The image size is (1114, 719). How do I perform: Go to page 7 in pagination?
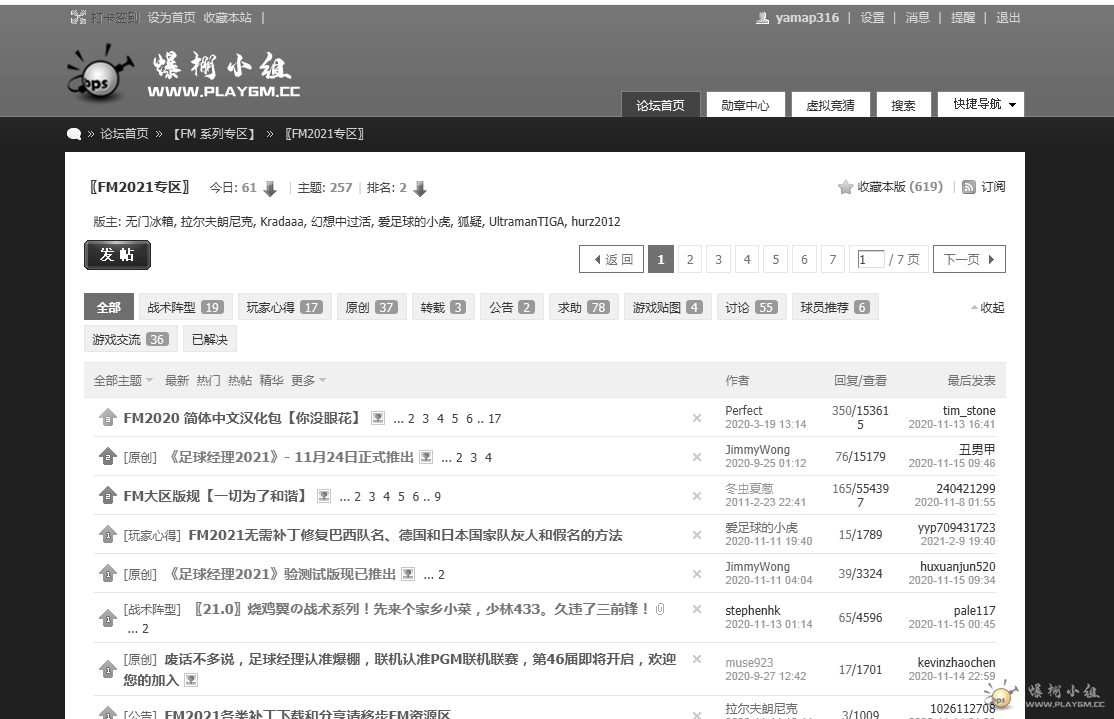tap(833, 259)
